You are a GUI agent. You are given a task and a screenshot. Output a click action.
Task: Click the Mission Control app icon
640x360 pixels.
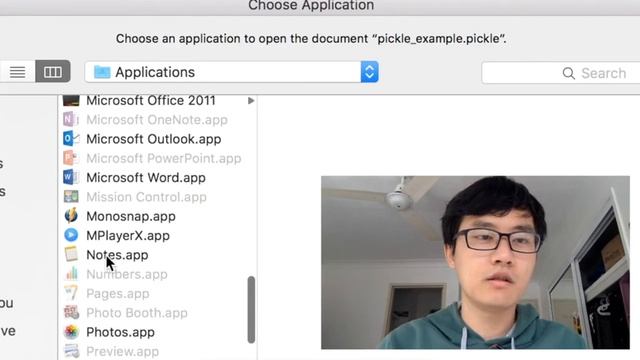tap(71, 197)
